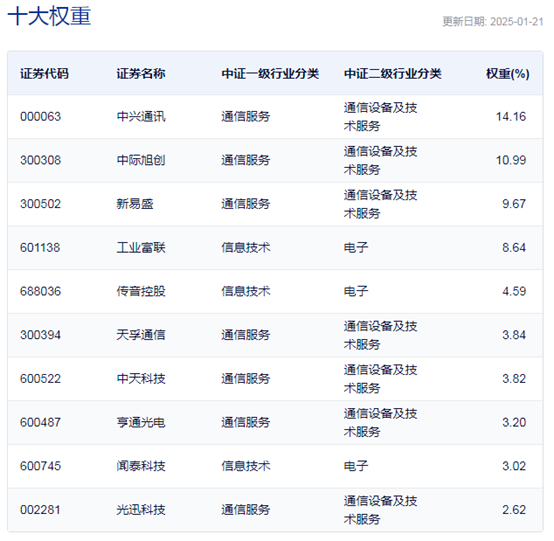
Task: Select the 中证一级行业分类 column header
Action: (x=270, y=73)
